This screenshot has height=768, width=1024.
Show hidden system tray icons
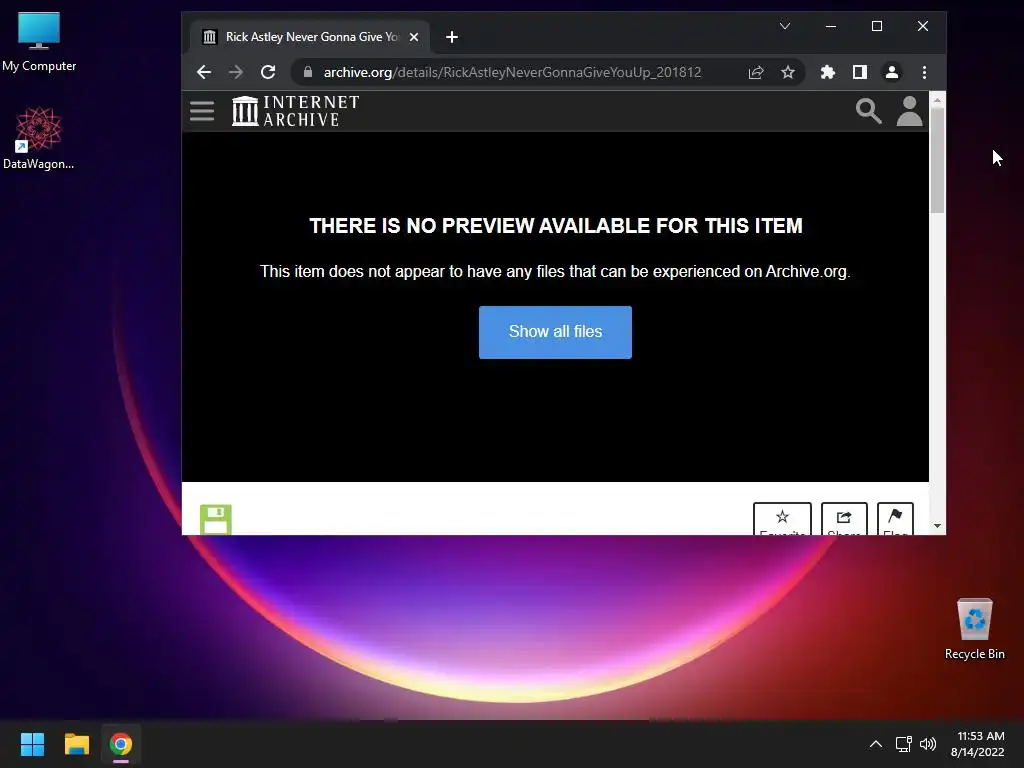(876, 744)
